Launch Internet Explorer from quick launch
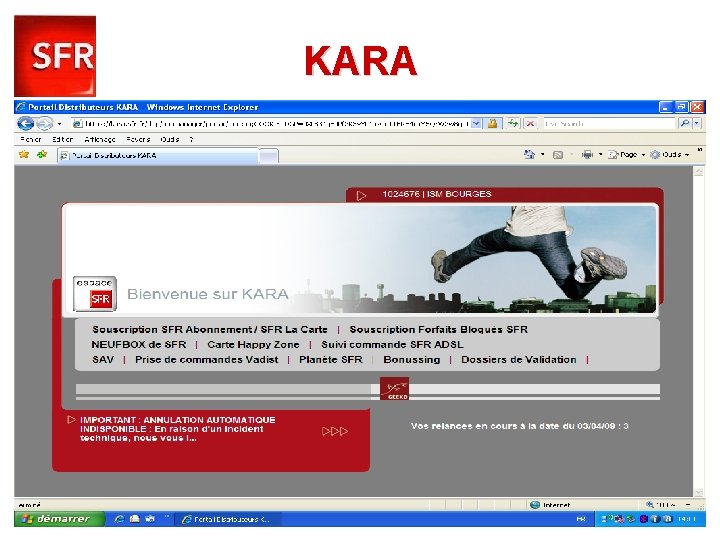The width and height of the screenshot is (720, 540). click(119, 519)
